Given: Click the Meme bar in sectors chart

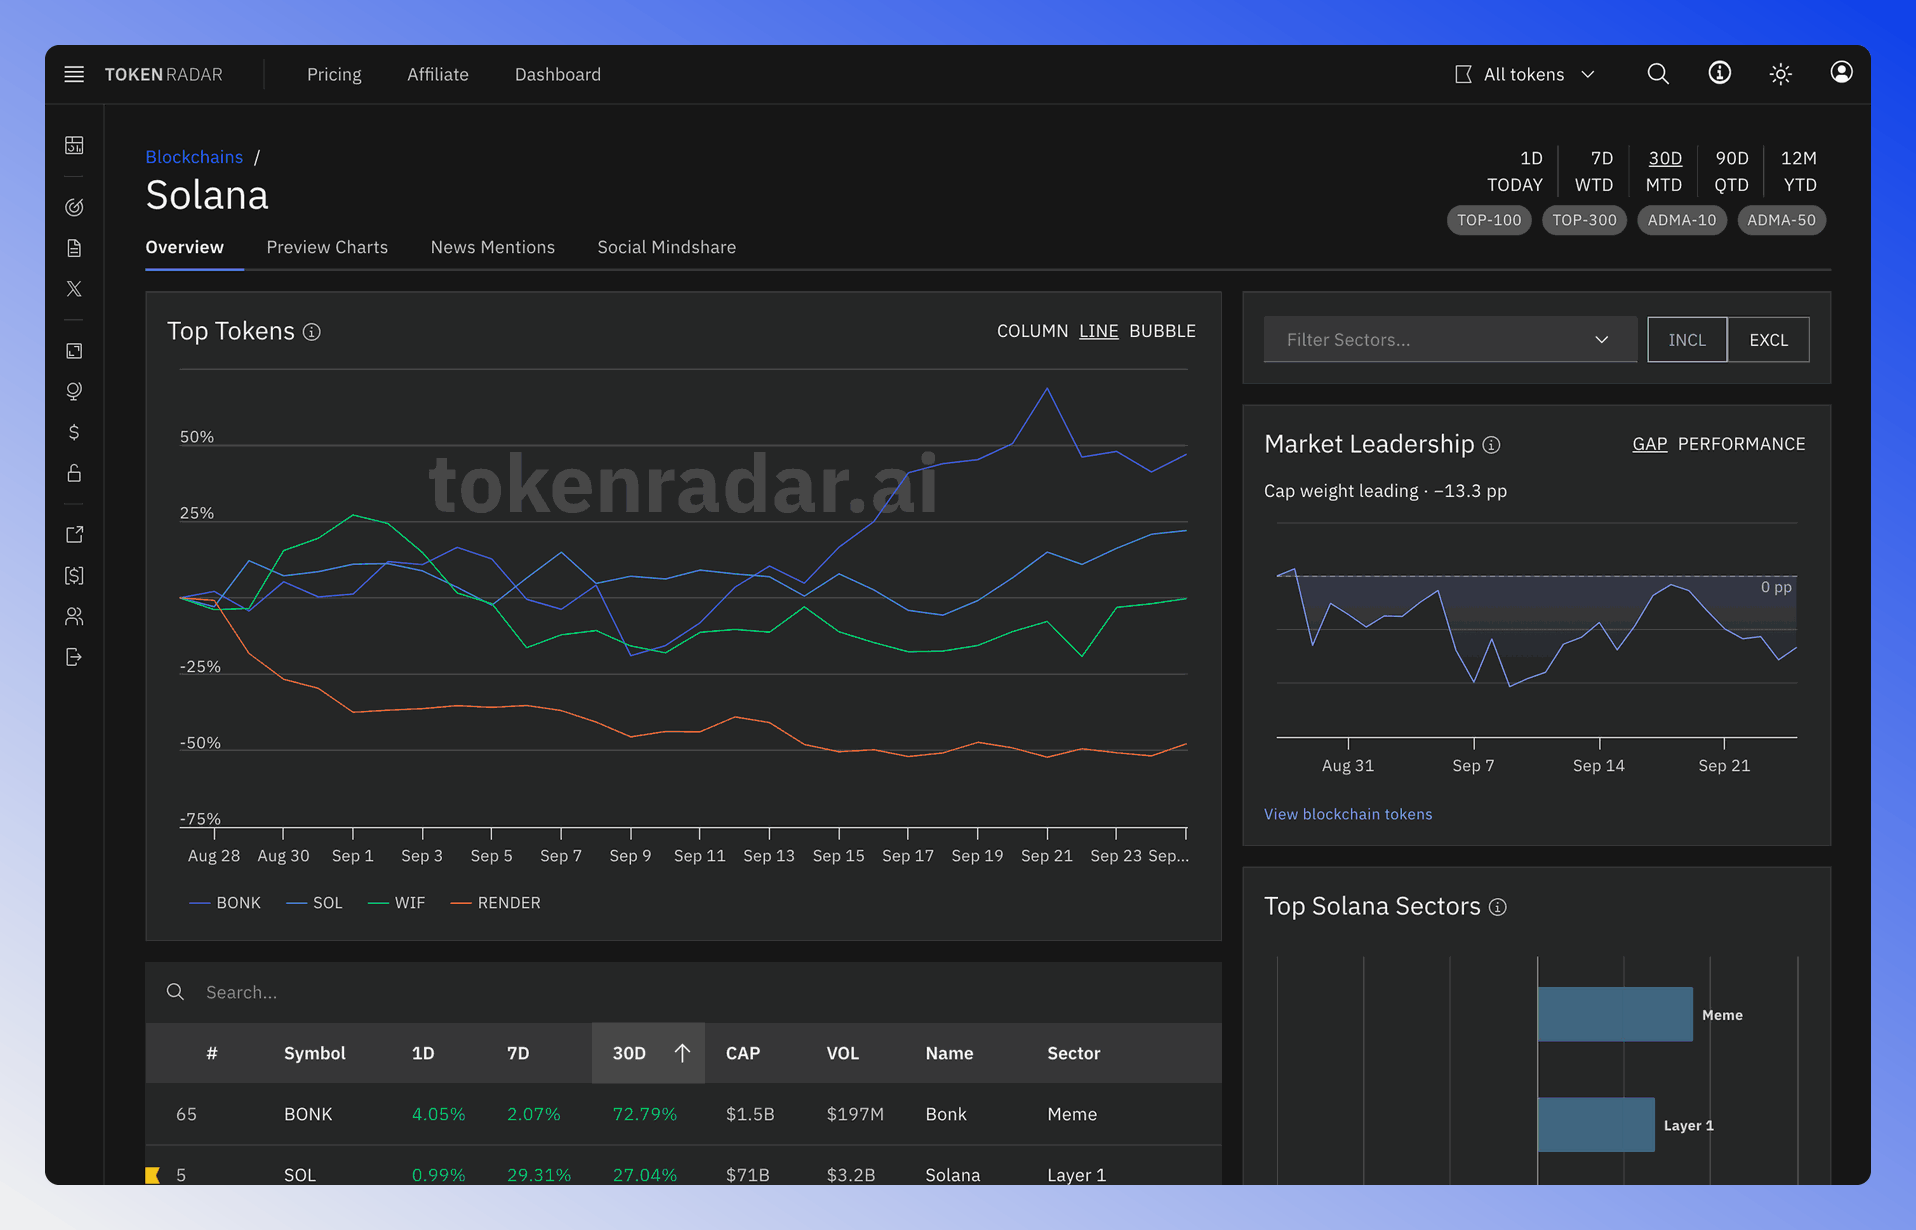Looking at the screenshot, I should (x=1615, y=1014).
